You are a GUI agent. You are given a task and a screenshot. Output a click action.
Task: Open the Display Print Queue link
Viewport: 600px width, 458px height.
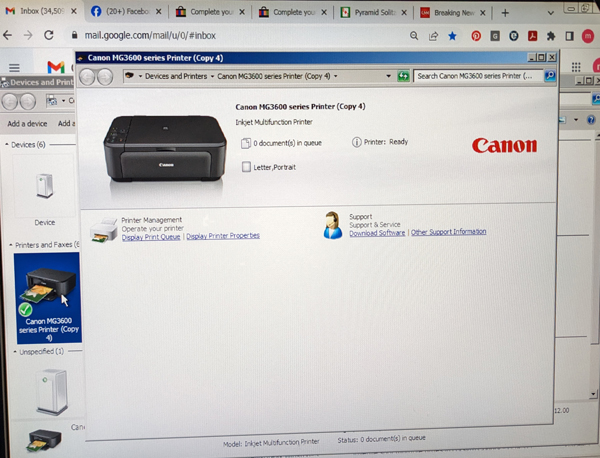151,237
